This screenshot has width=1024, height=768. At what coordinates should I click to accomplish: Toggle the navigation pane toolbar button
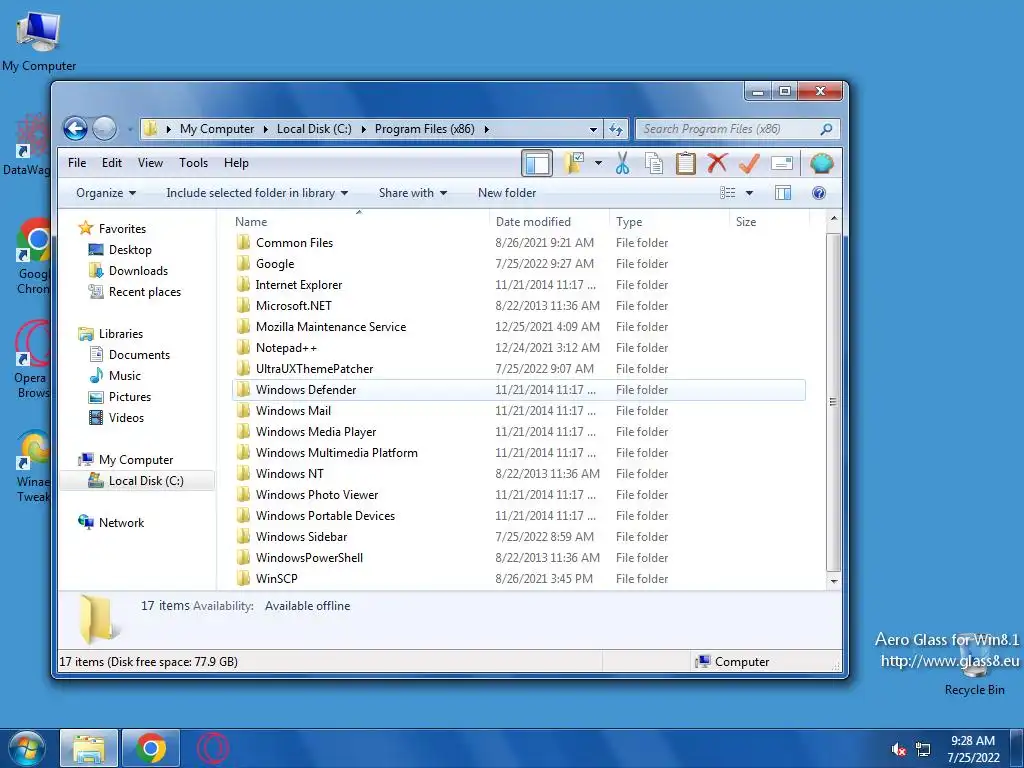[x=537, y=163]
